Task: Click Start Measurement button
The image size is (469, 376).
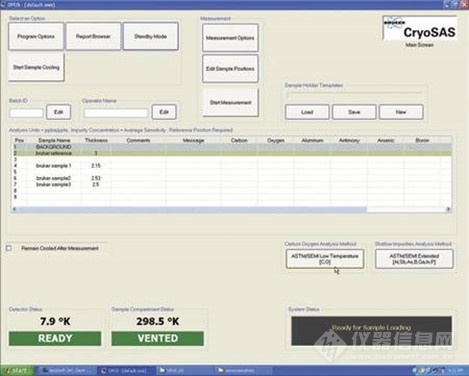Action: coord(230,102)
